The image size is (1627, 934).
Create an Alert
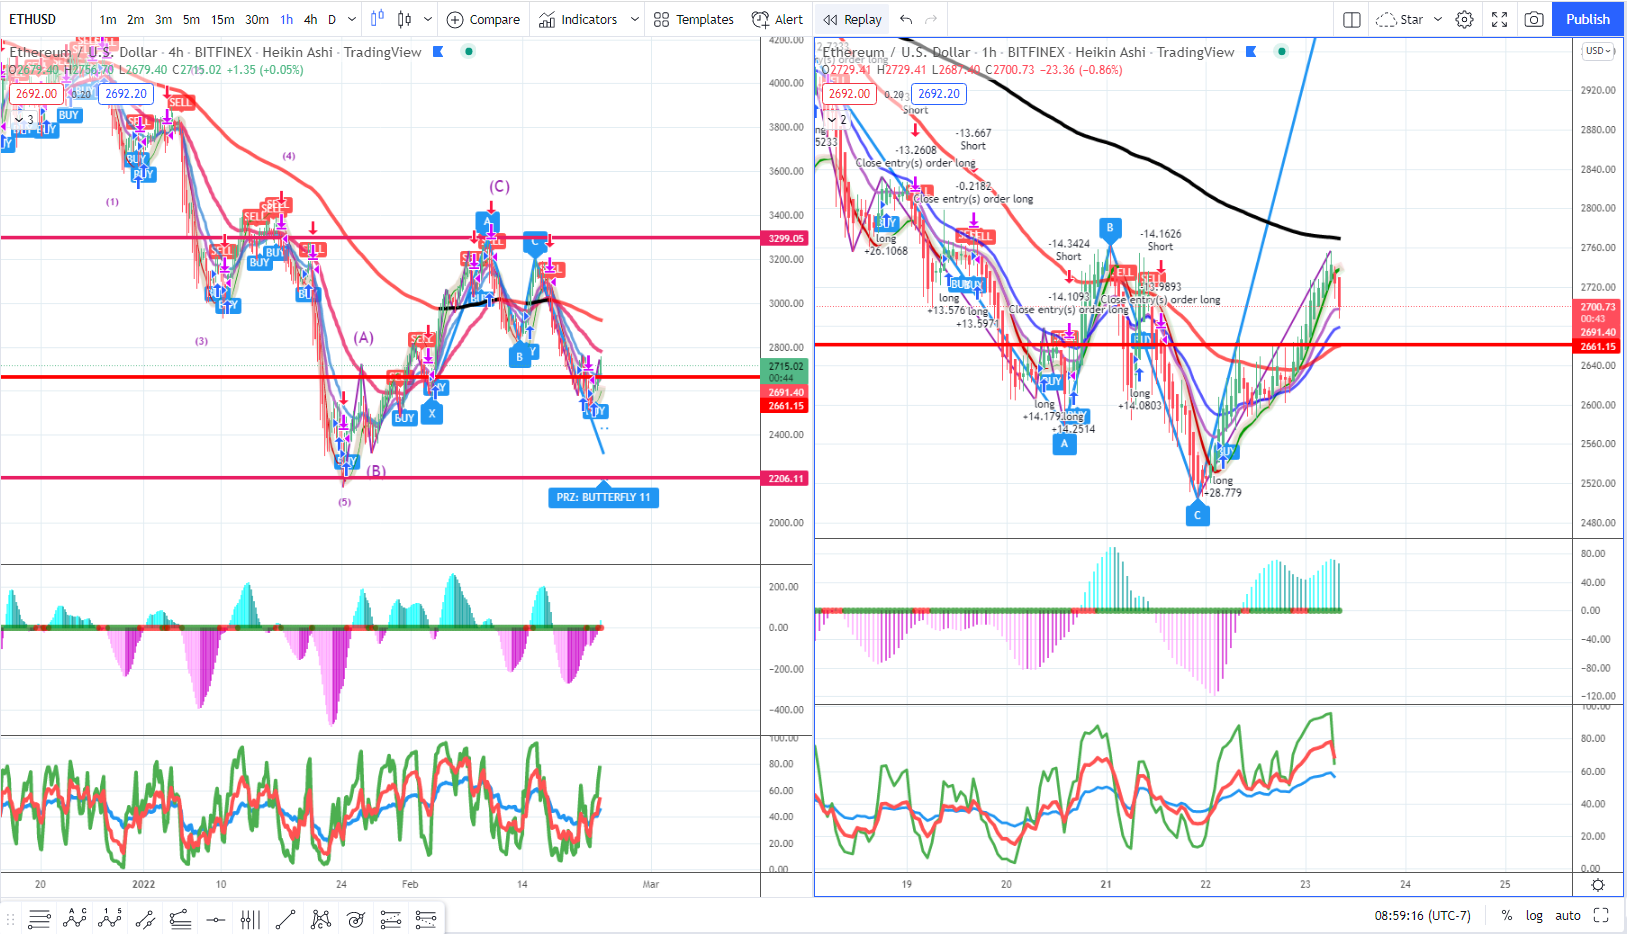point(777,19)
